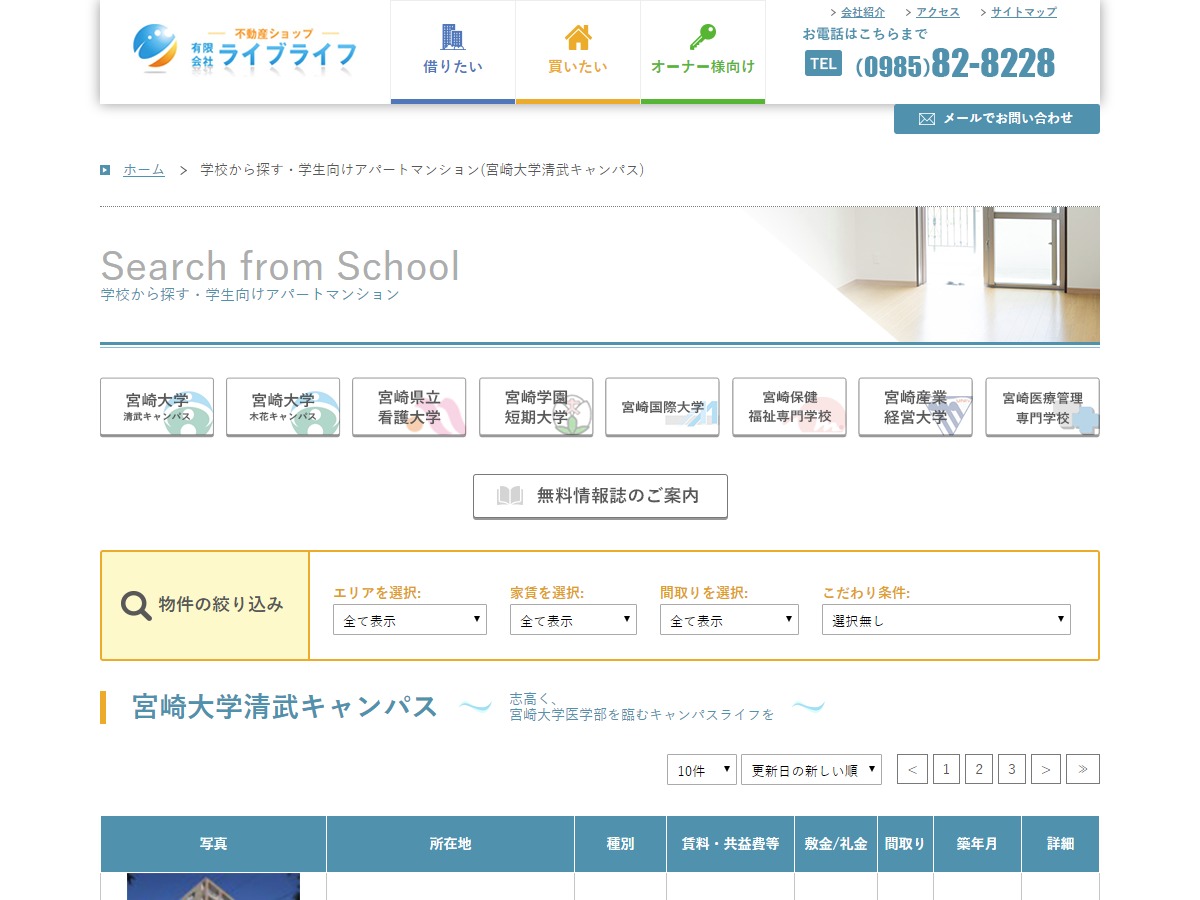Click the TEL badge icon
The image size is (1200, 900).
(823, 63)
